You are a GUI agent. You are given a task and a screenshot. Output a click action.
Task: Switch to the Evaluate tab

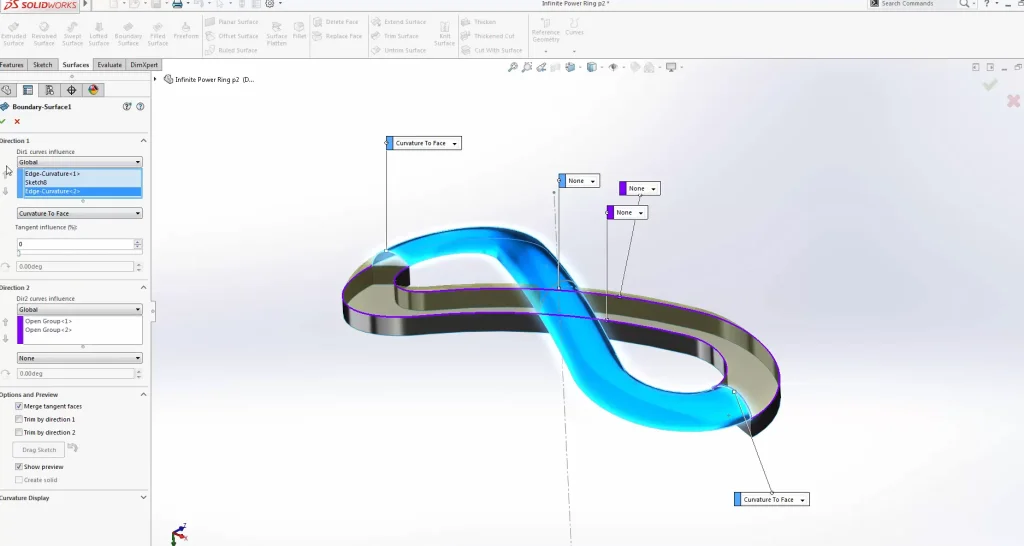109,65
